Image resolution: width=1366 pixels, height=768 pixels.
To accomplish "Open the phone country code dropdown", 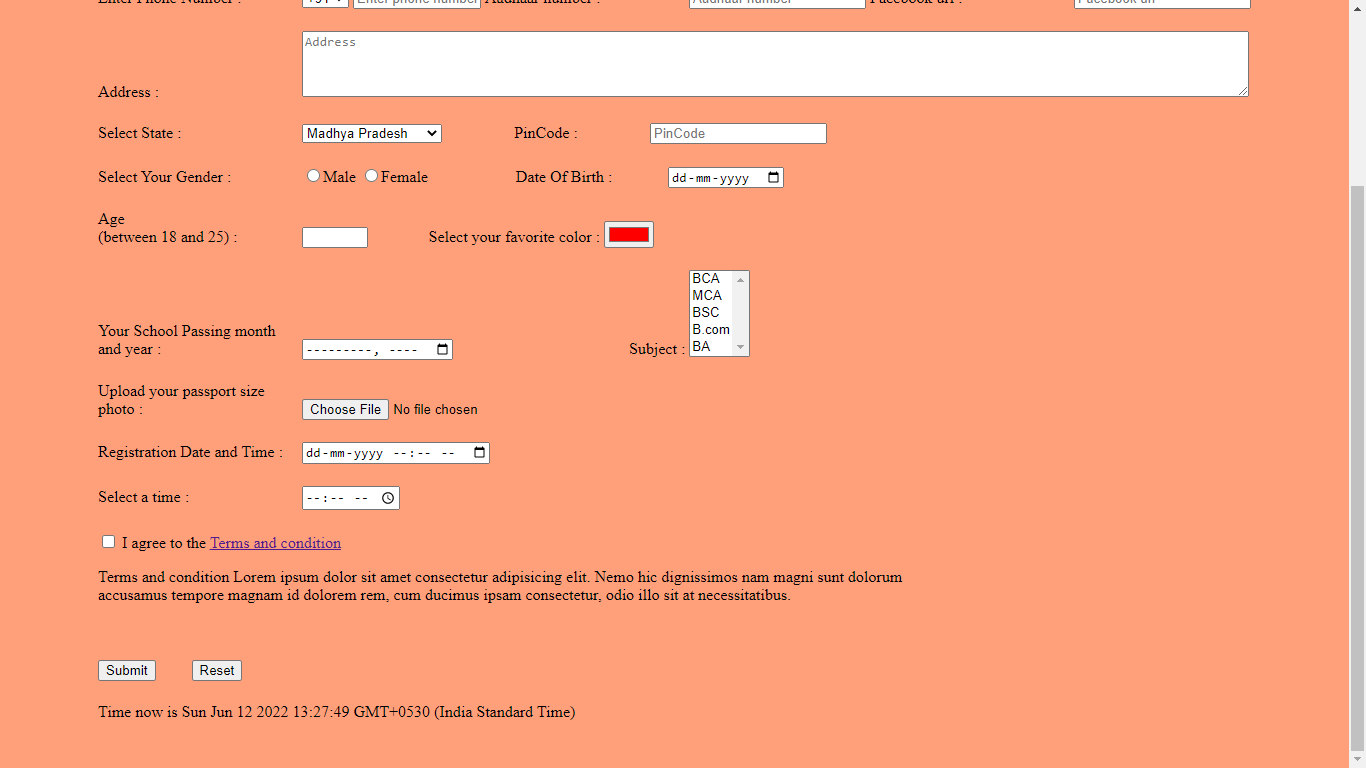I will pyautogui.click(x=323, y=4).
